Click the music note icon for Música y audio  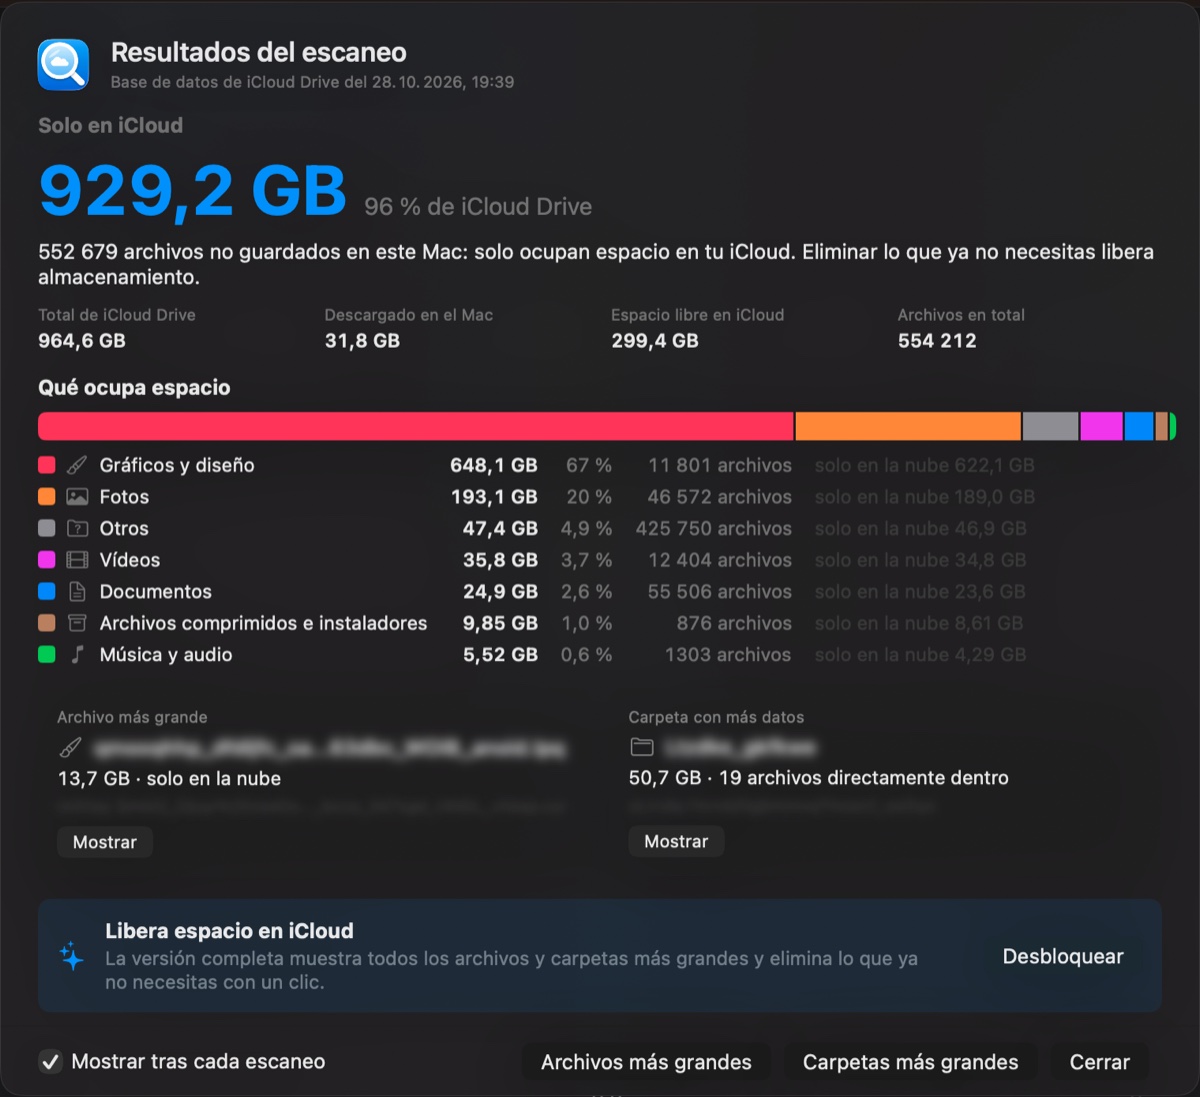(x=77, y=655)
